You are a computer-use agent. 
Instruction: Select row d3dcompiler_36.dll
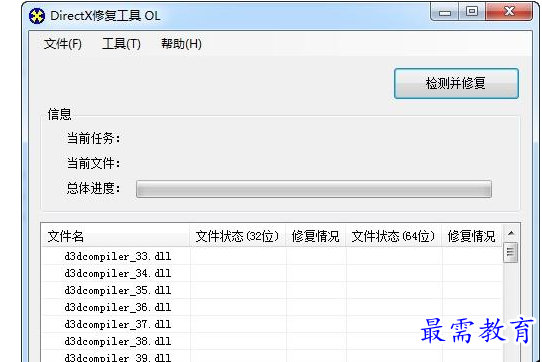tap(272, 307)
